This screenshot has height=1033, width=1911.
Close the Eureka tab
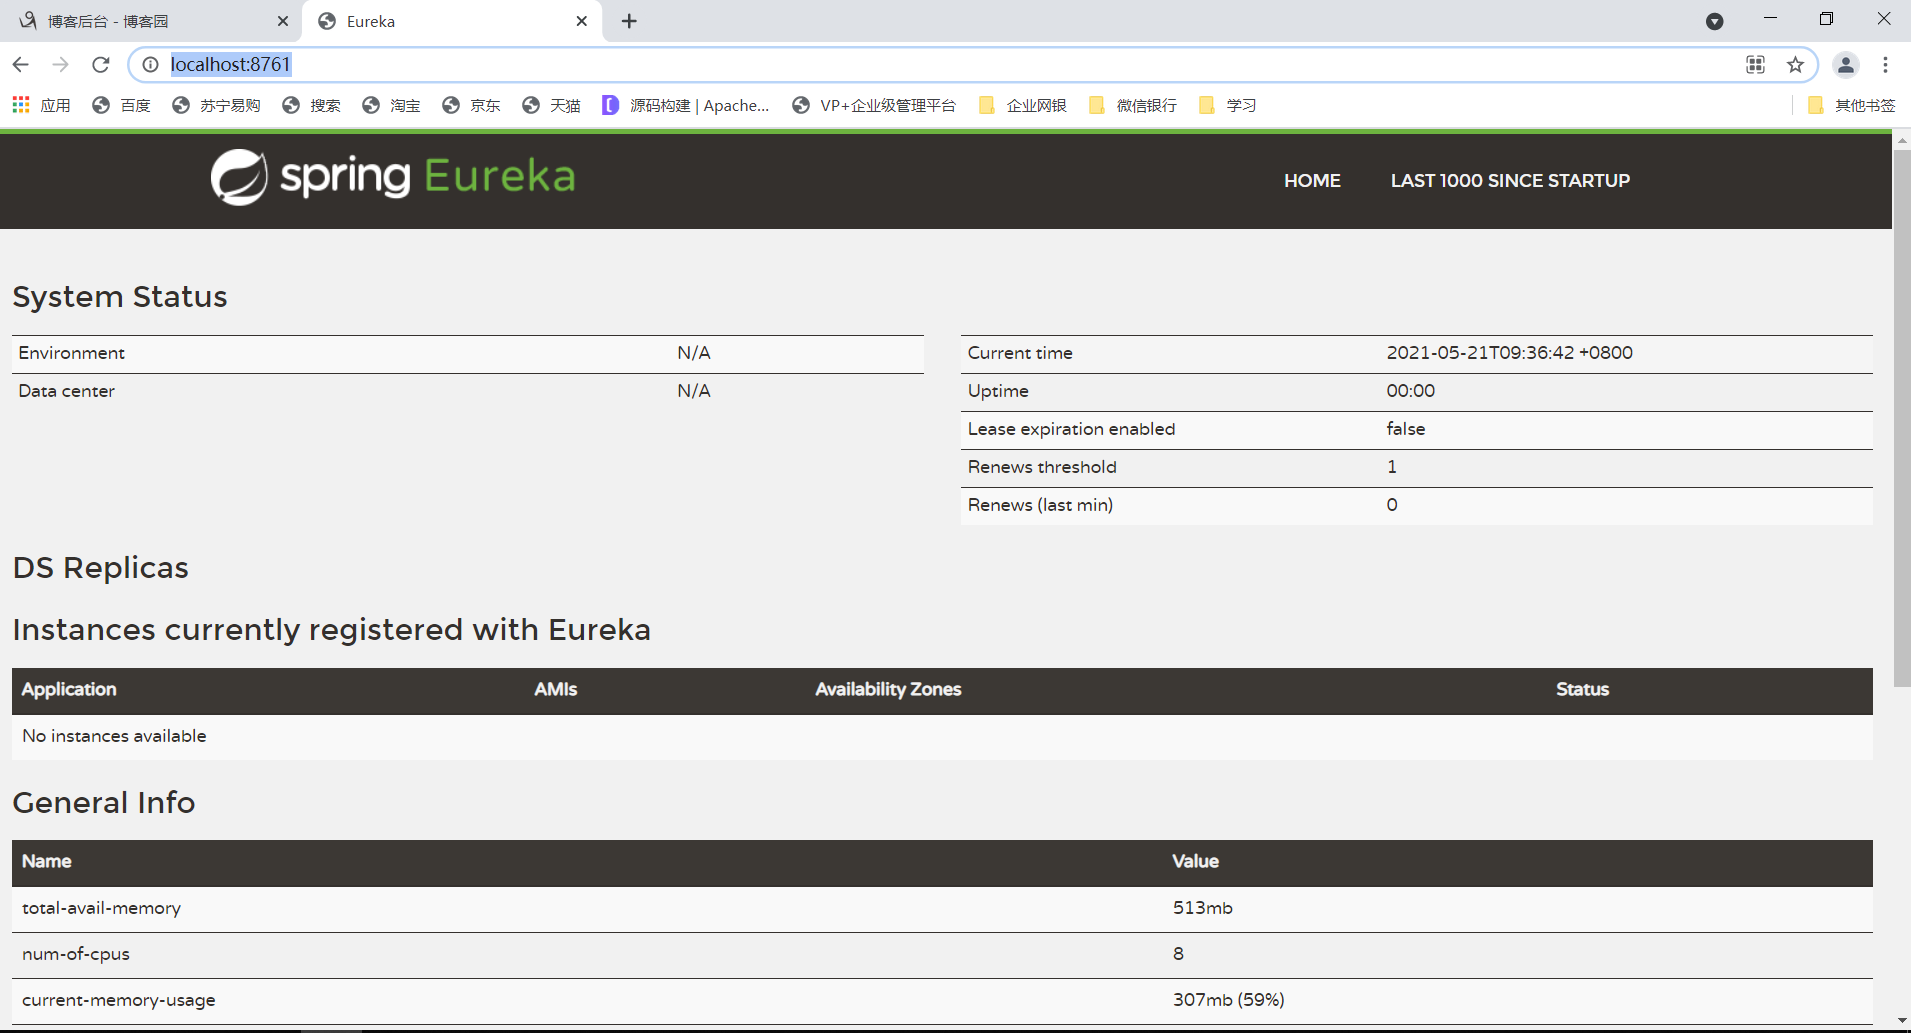coord(582,21)
